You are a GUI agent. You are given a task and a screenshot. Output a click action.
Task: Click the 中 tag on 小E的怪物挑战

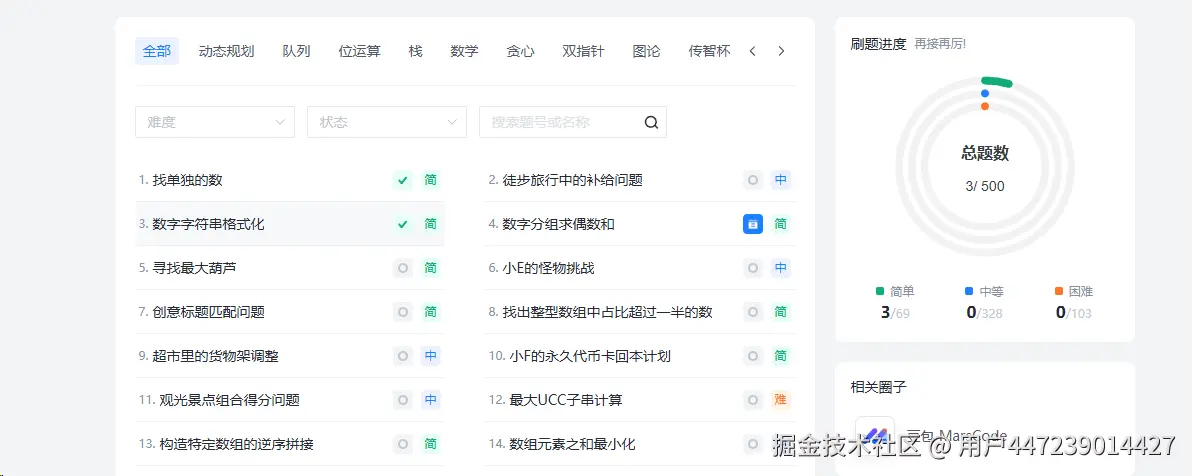click(781, 268)
